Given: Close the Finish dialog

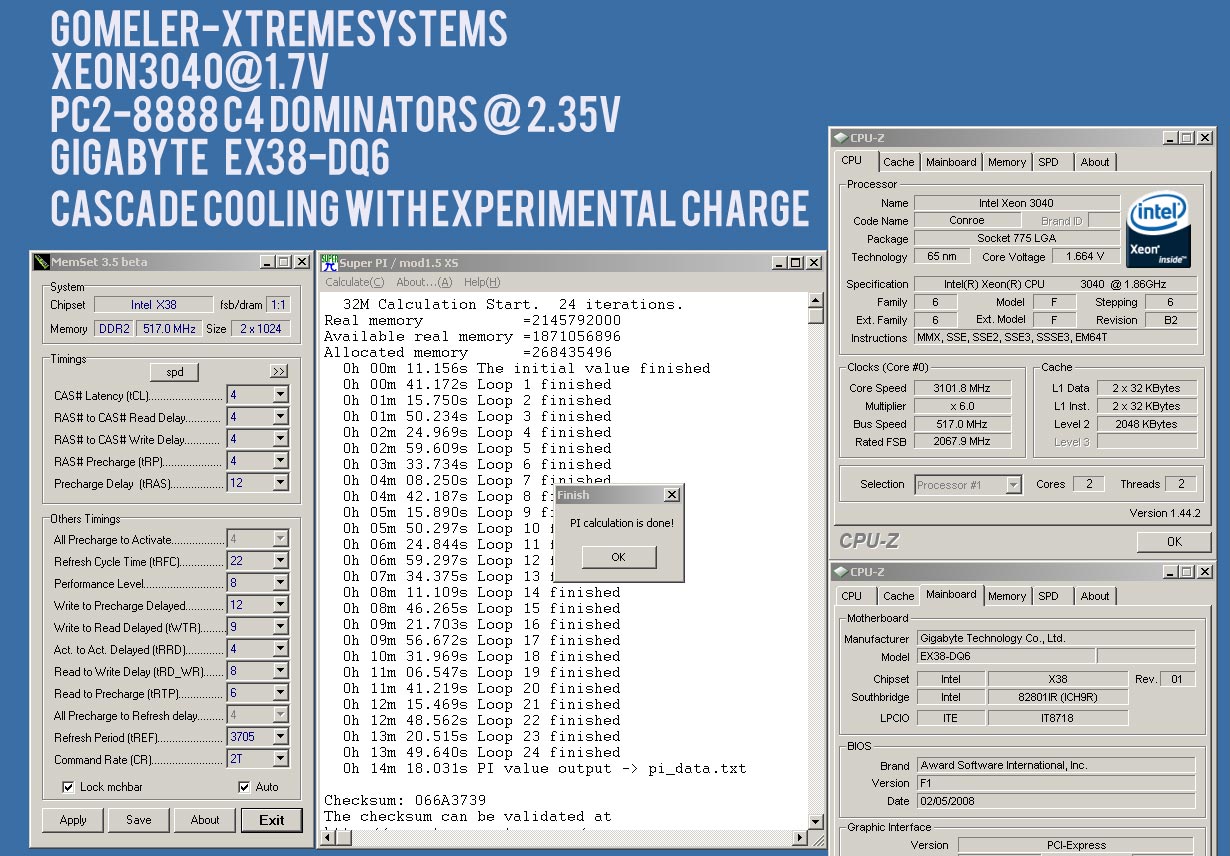Looking at the screenshot, I should click(672, 495).
